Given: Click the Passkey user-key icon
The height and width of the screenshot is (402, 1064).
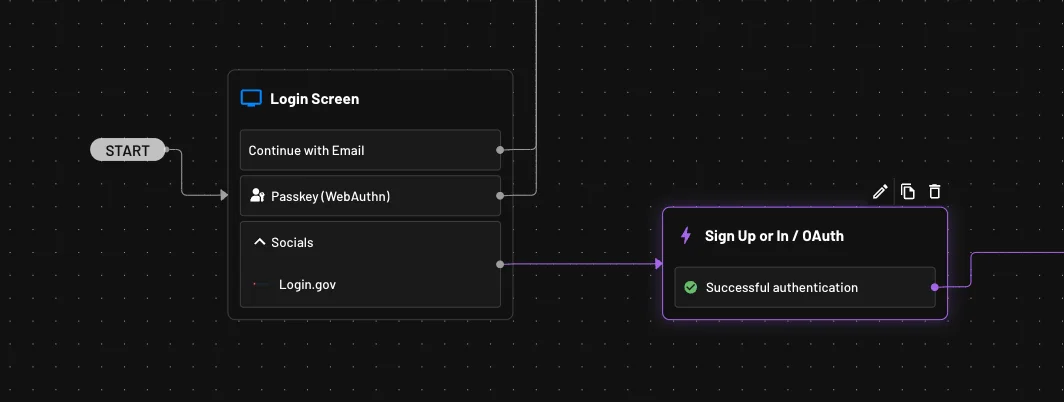Looking at the screenshot, I should [x=257, y=196].
